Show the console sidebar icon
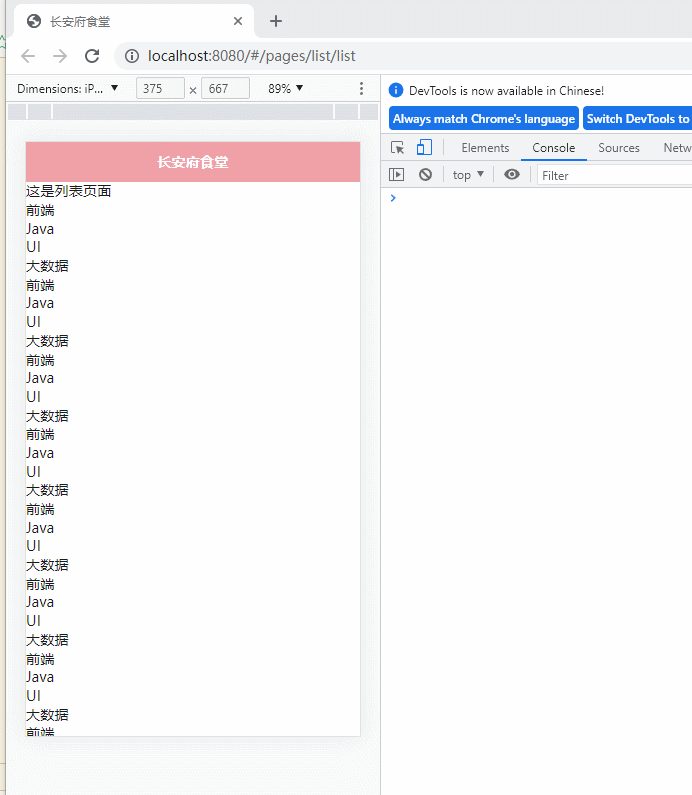 [396, 175]
